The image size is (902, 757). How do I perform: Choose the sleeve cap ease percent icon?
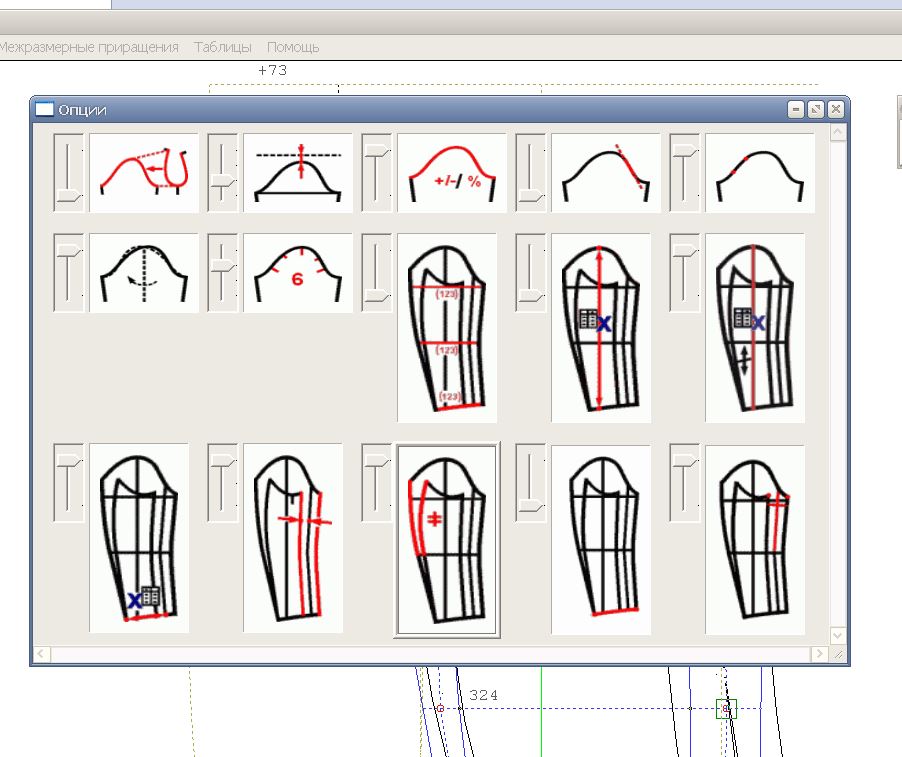click(x=452, y=173)
